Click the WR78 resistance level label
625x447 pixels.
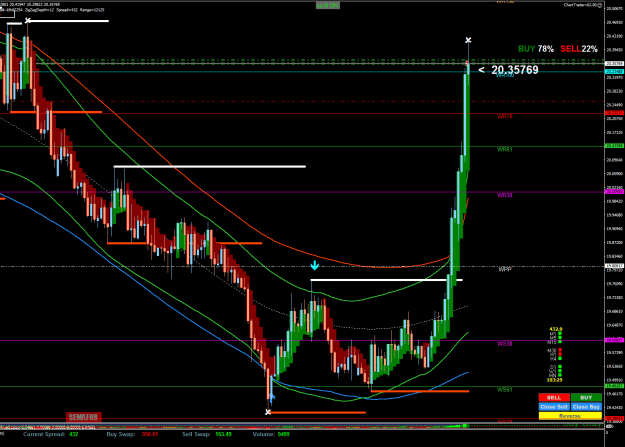tap(505, 116)
